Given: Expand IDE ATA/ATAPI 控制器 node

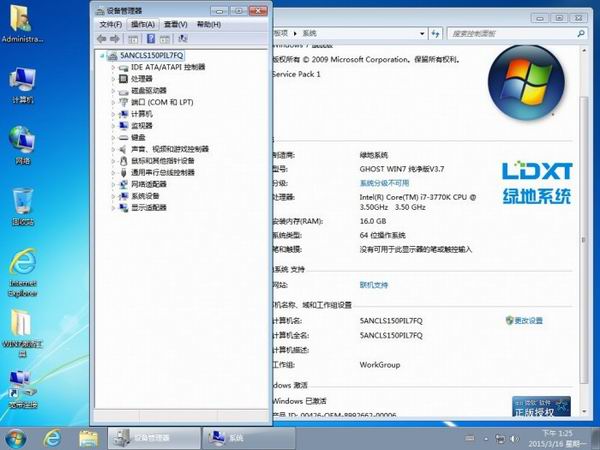Looking at the screenshot, I should click(113, 67).
